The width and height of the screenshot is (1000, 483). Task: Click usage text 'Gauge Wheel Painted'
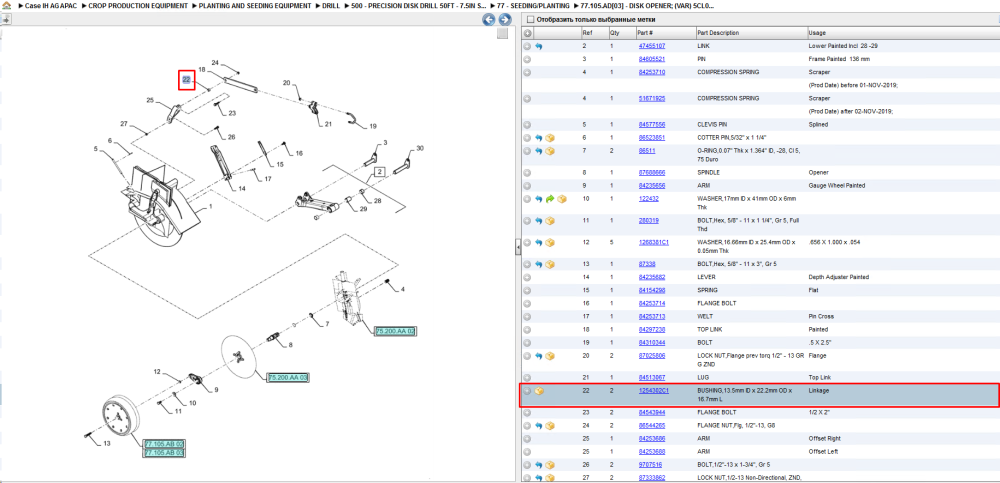[836, 186]
